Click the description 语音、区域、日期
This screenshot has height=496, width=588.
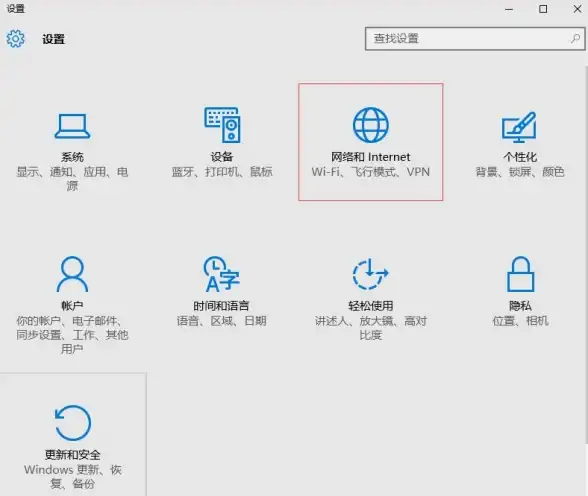coord(221,321)
